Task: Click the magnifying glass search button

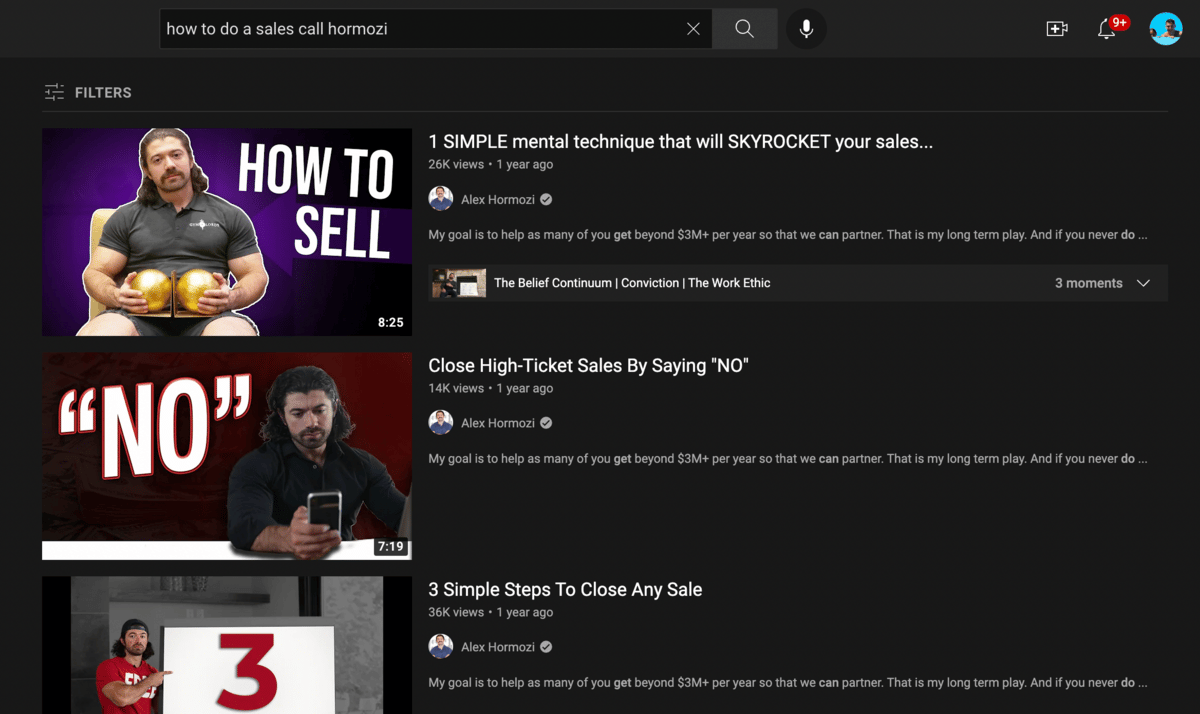Action: point(744,29)
